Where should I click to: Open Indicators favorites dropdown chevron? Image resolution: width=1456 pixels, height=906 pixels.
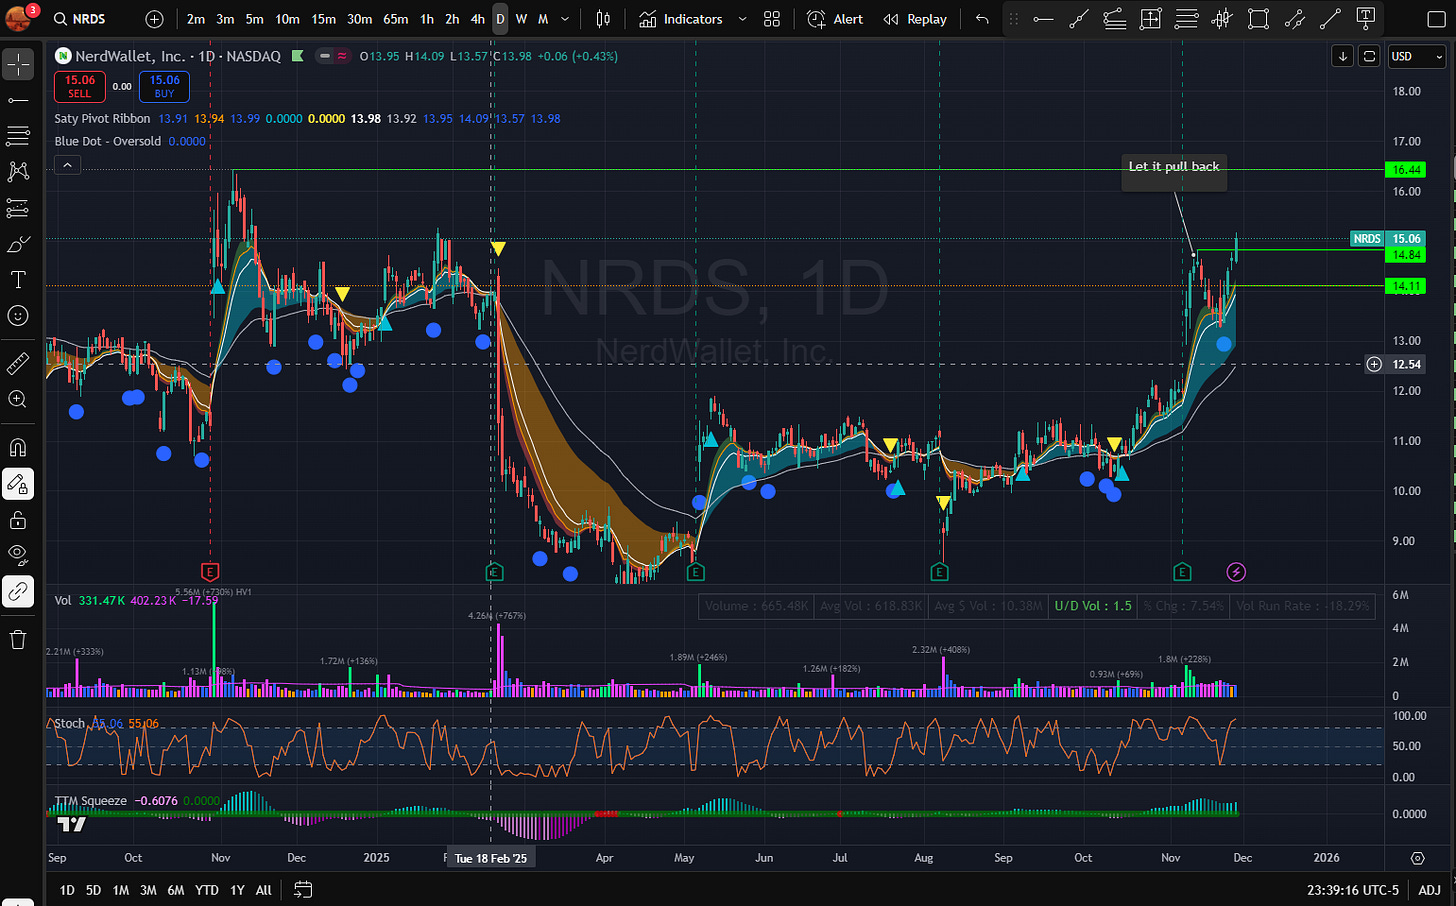[742, 19]
